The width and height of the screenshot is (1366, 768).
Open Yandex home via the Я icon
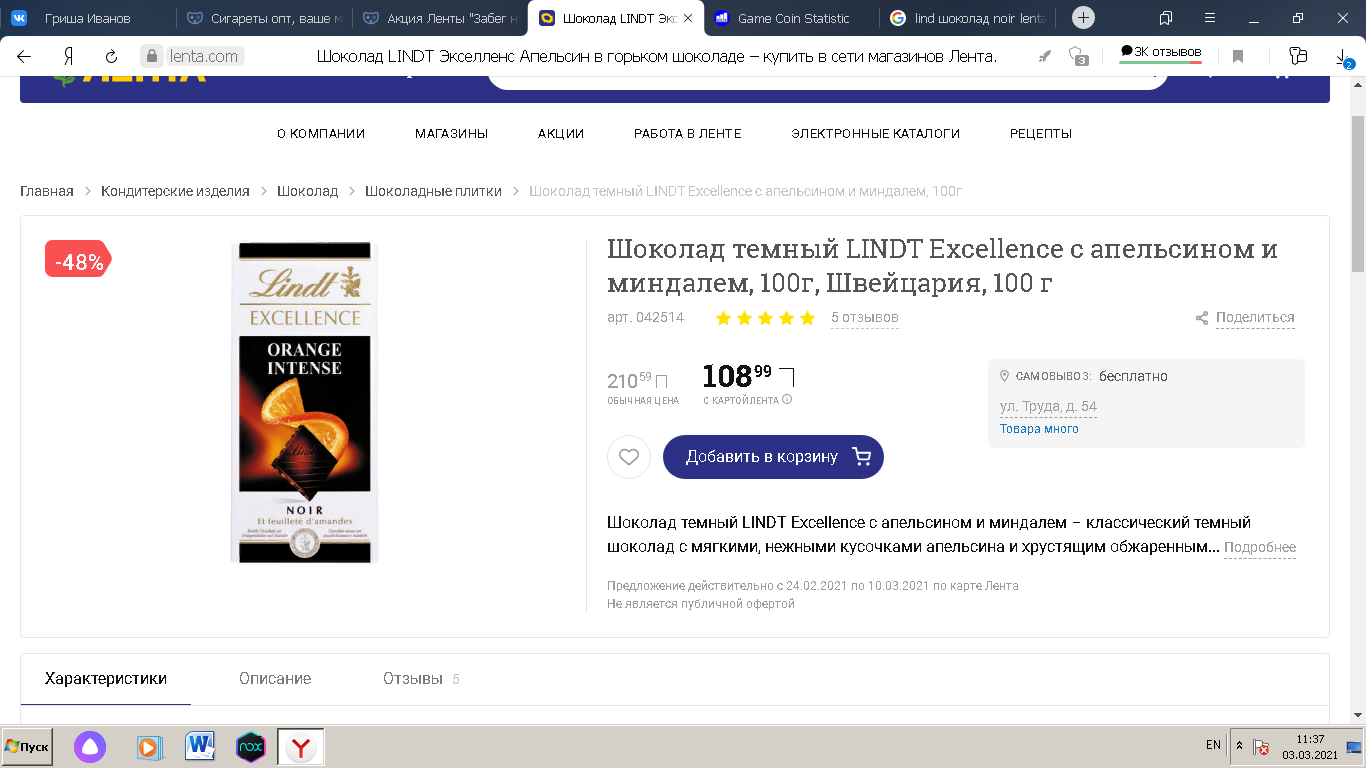[69, 57]
